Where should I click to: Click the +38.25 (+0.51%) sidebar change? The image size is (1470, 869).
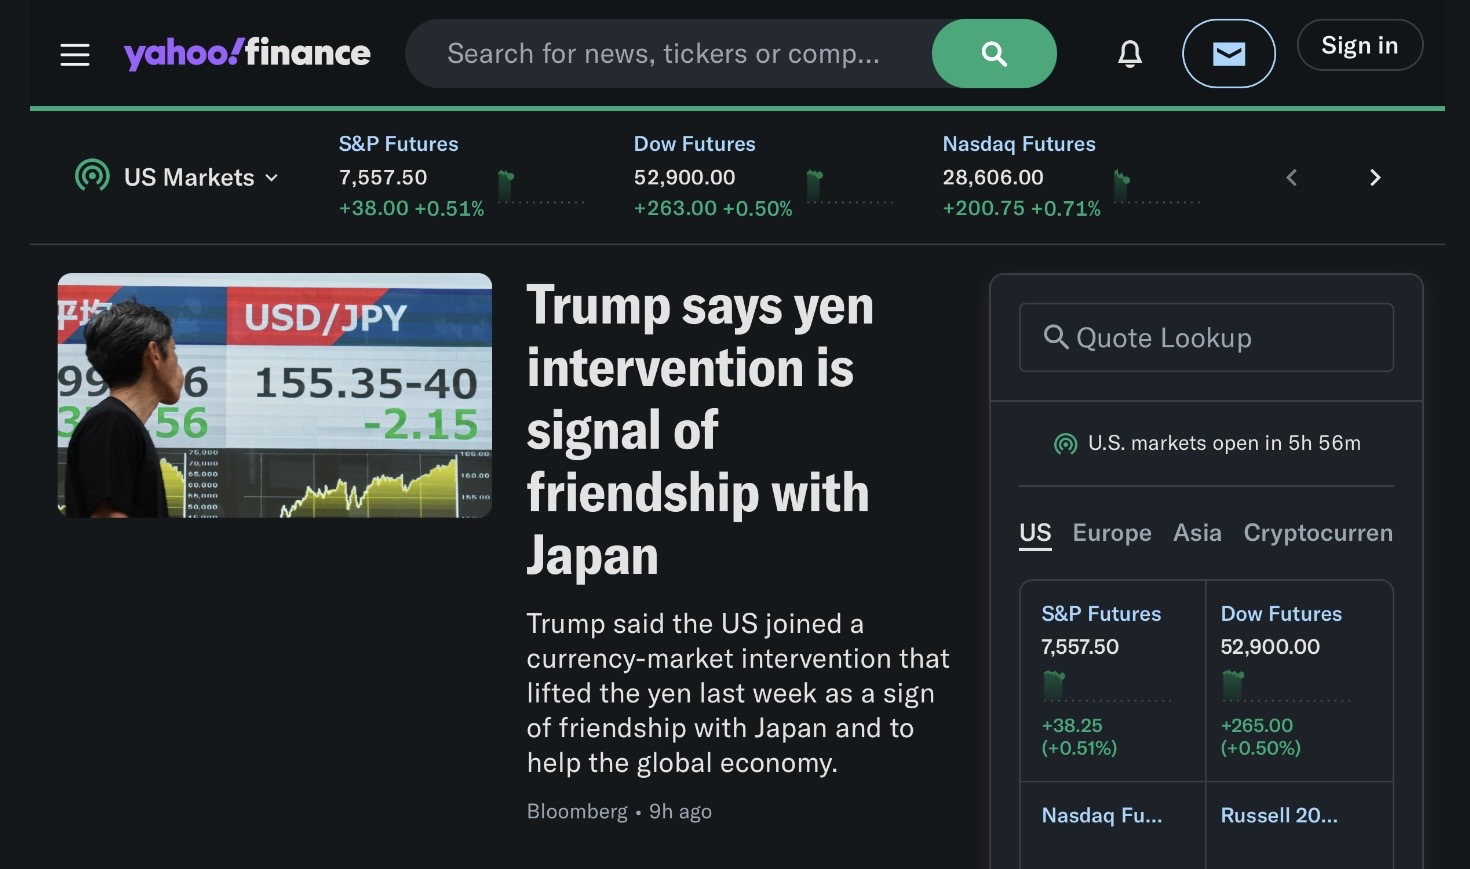point(1079,736)
